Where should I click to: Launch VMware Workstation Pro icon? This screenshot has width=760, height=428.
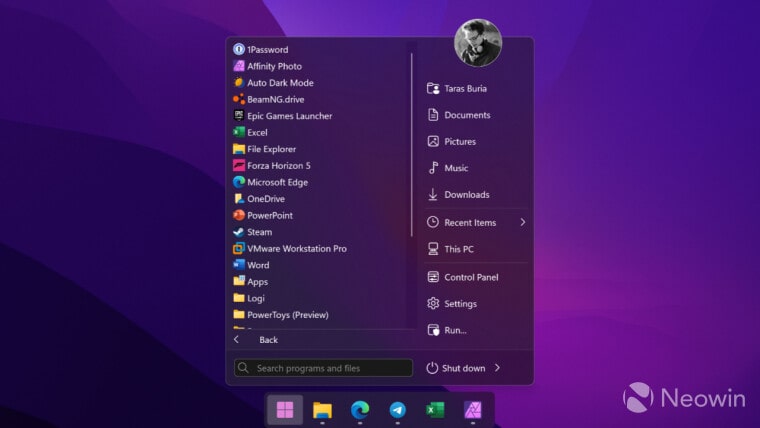tap(238, 249)
